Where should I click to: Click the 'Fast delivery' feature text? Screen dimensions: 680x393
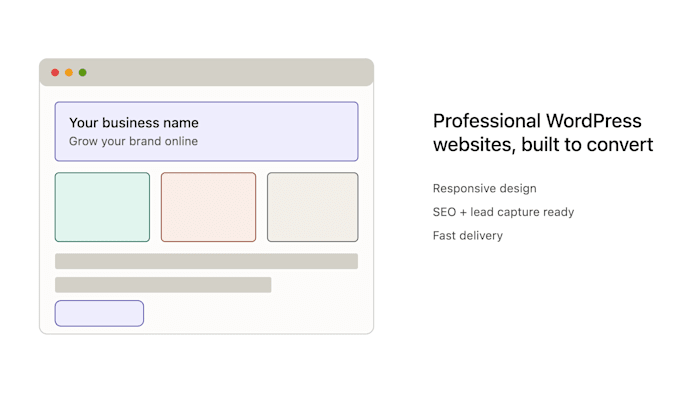tap(468, 236)
